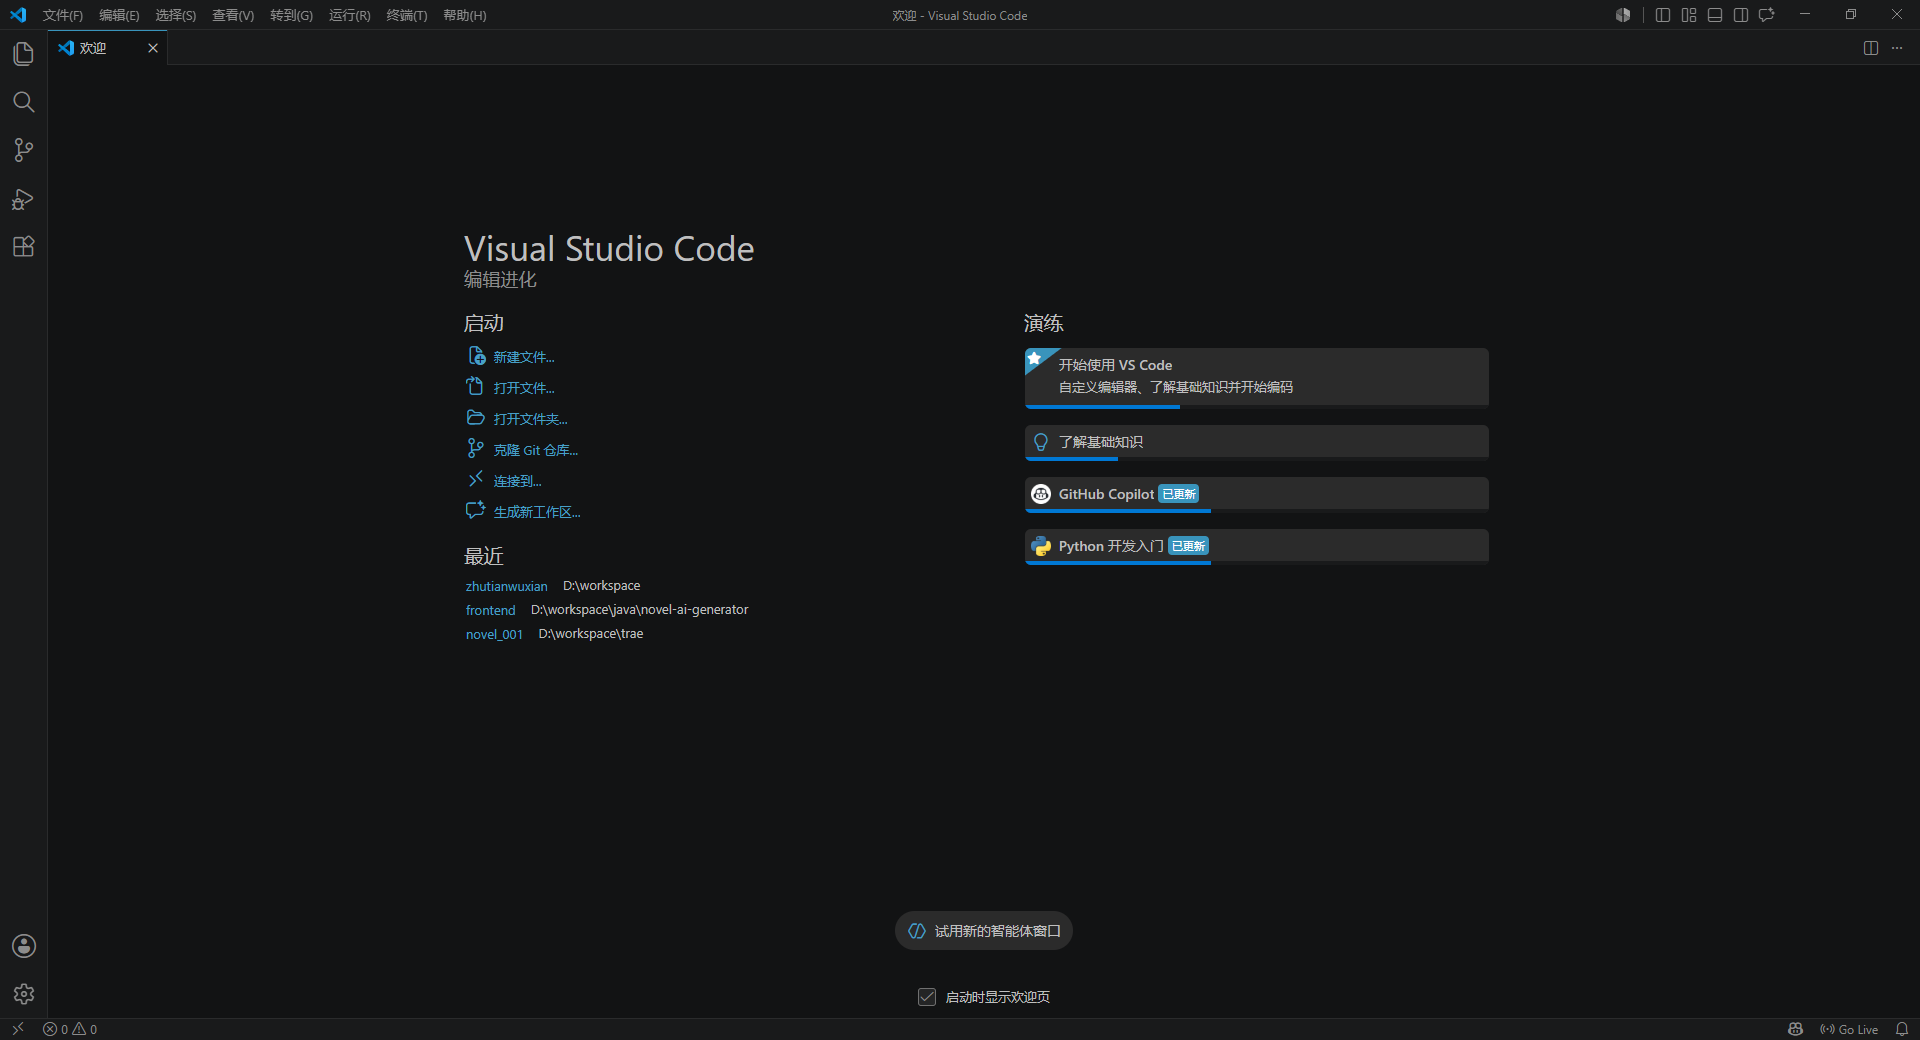Open recent folder zhutianwuxian
This screenshot has width=1920, height=1040.
point(507,586)
